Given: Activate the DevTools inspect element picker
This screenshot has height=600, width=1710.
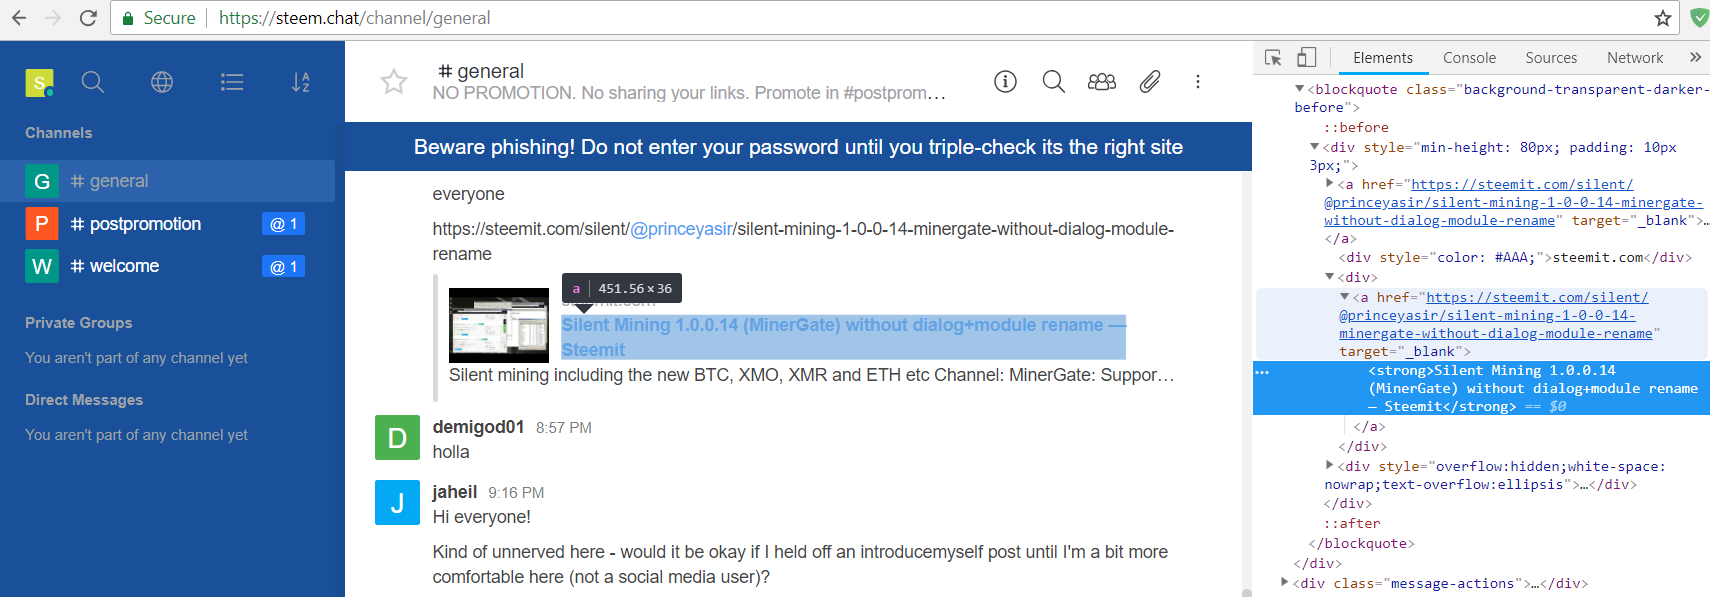Looking at the screenshot, I should click(x=1273, y=58).
